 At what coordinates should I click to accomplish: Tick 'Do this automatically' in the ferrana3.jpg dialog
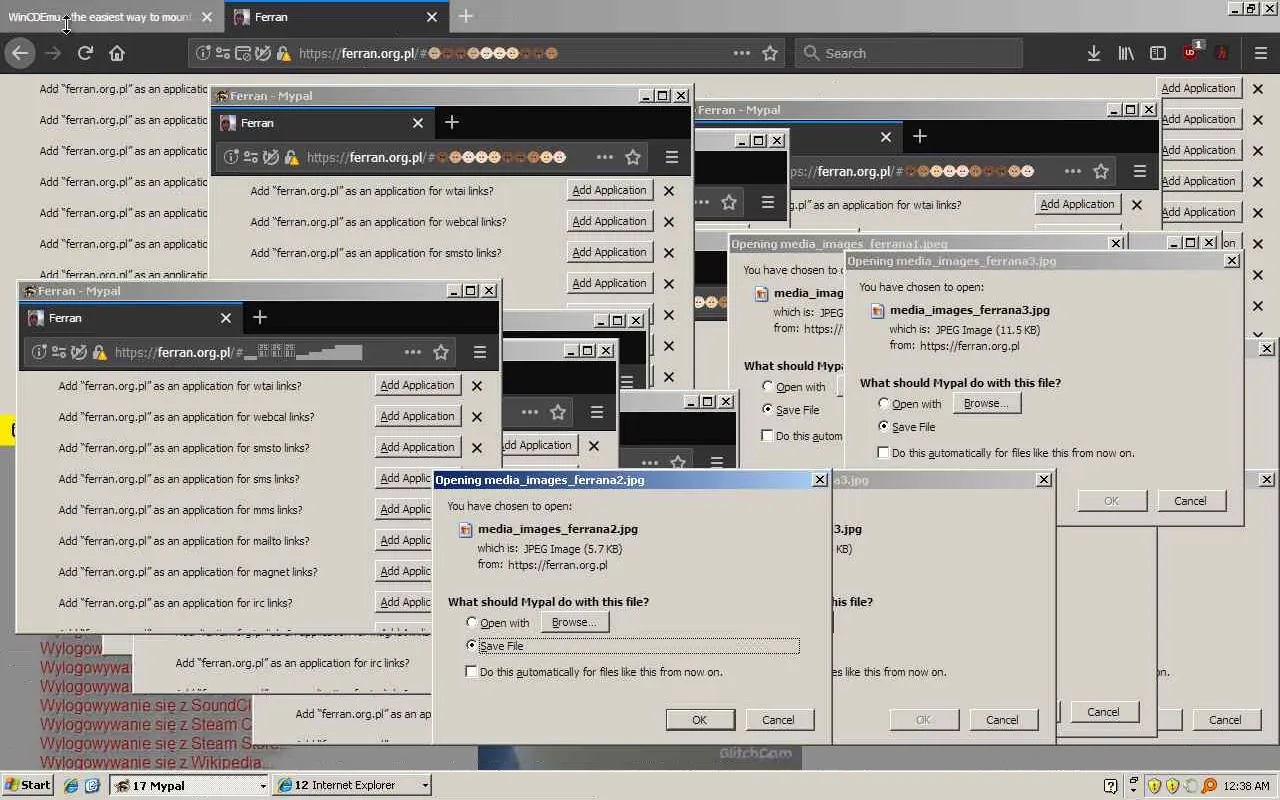(x=884, y=453)
